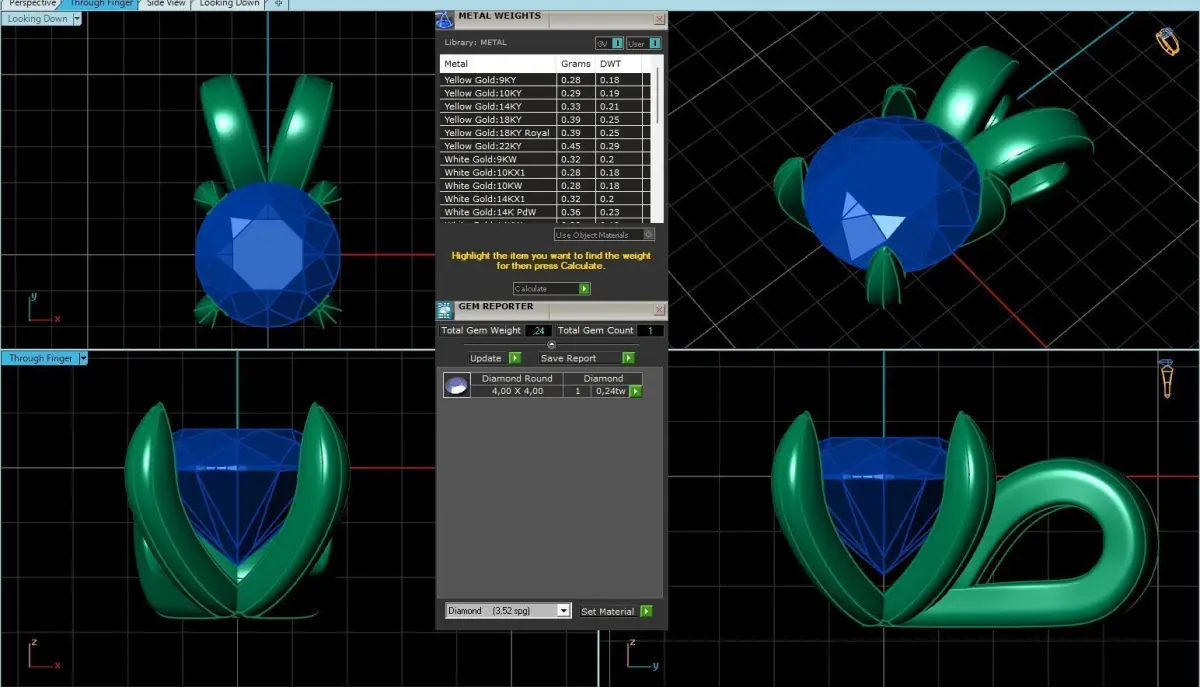Select the White Gold:14K PdW row
The height and width of the screenshot is (687, 1200).
click(x=545, y=212)
